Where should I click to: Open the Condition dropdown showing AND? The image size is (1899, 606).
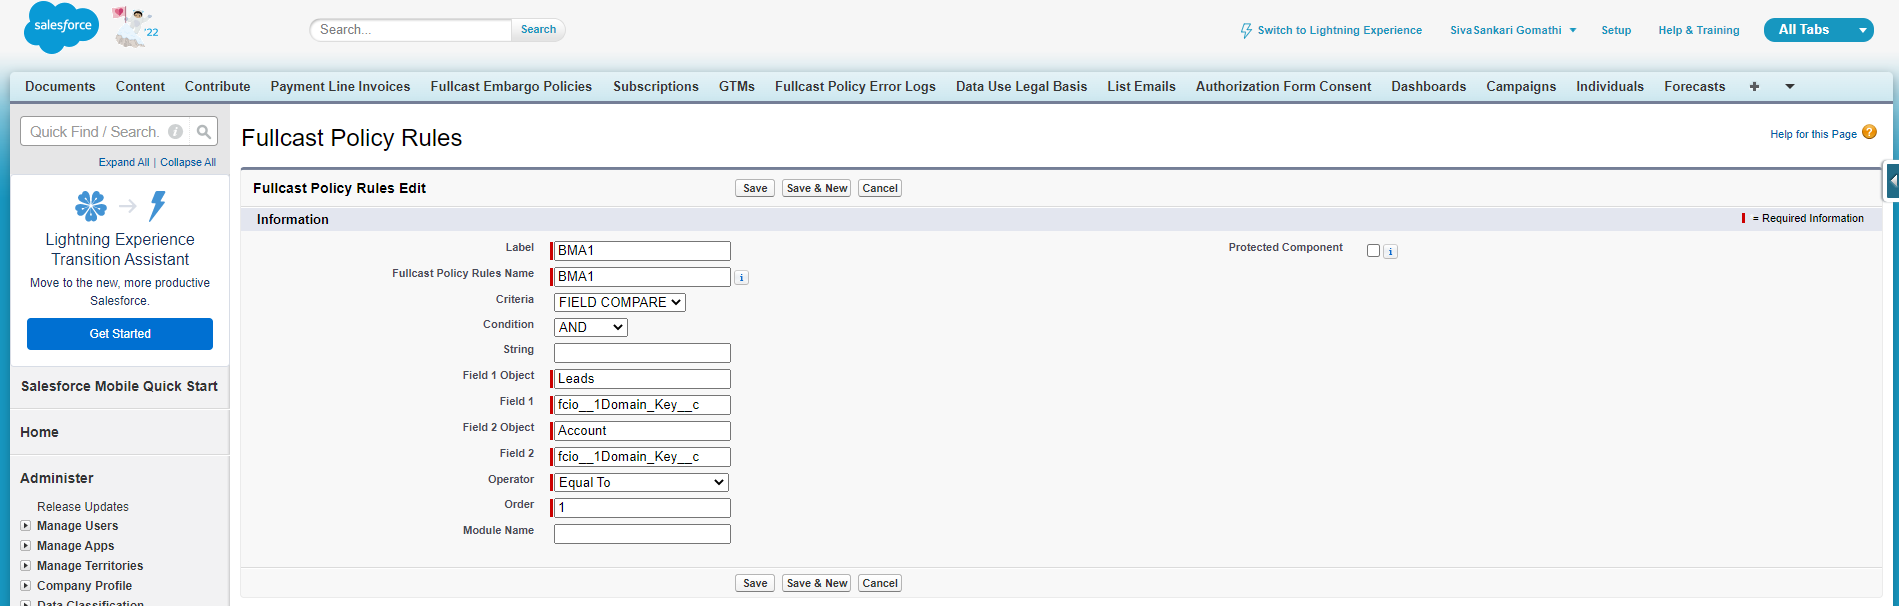tap(591, 327)
